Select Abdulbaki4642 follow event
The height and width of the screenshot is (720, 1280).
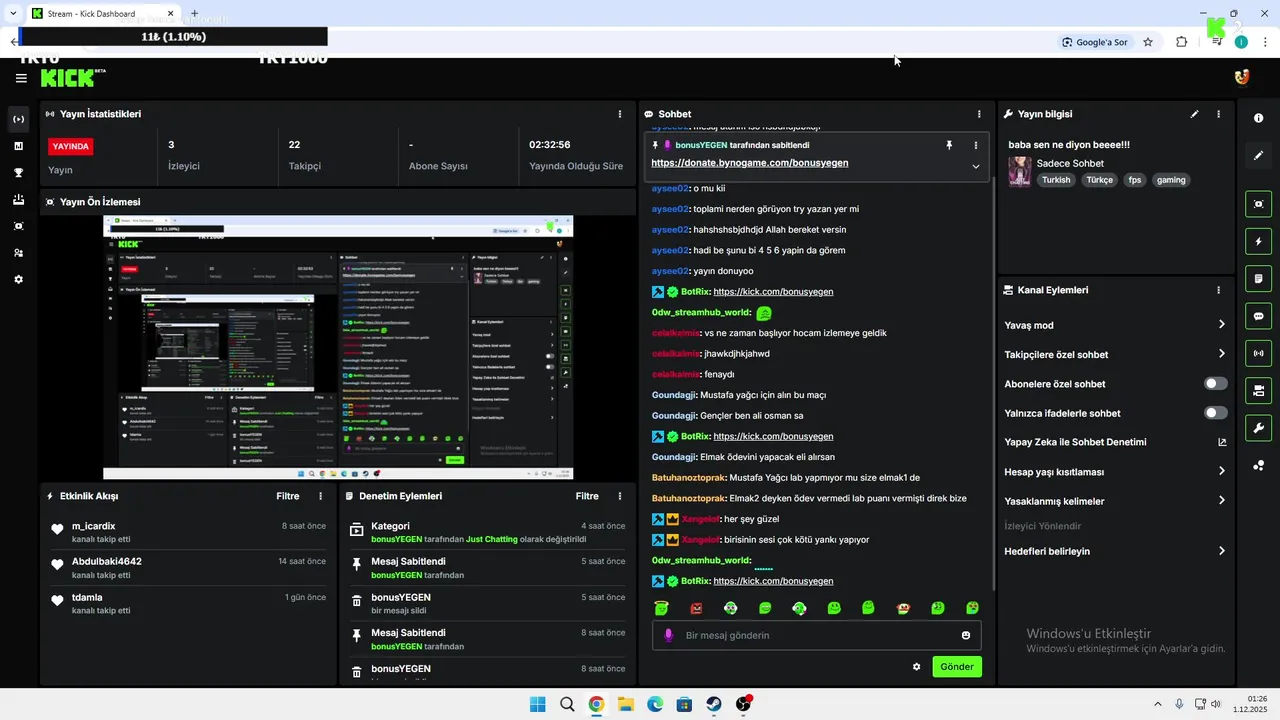(x=188, y=568)
